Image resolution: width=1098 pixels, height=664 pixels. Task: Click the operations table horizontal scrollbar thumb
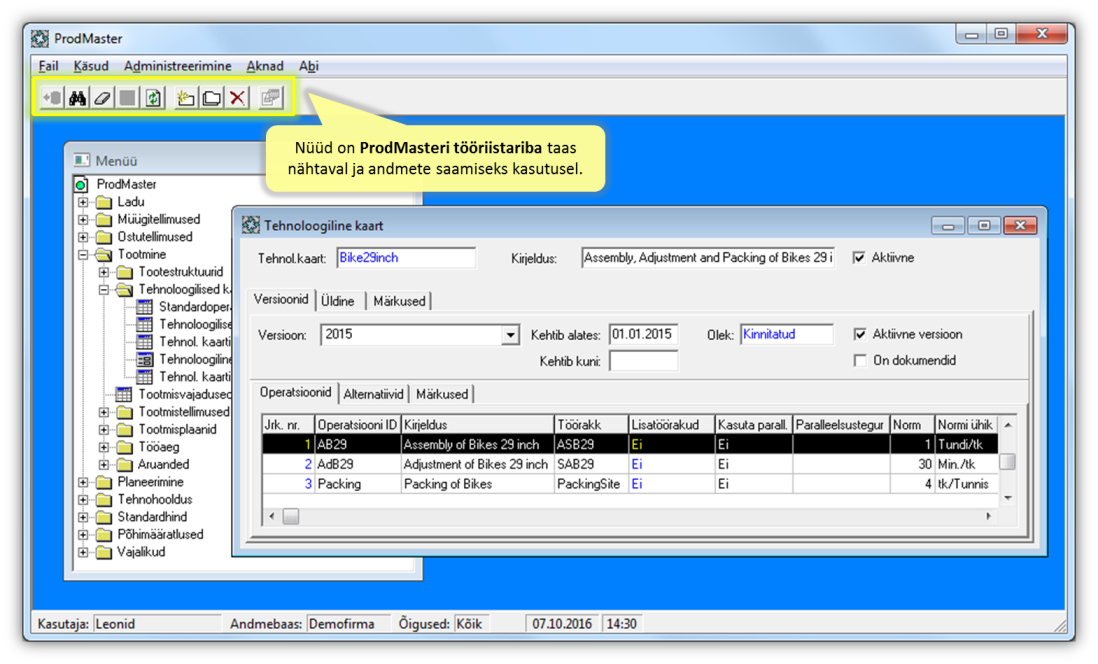[291, 516]
